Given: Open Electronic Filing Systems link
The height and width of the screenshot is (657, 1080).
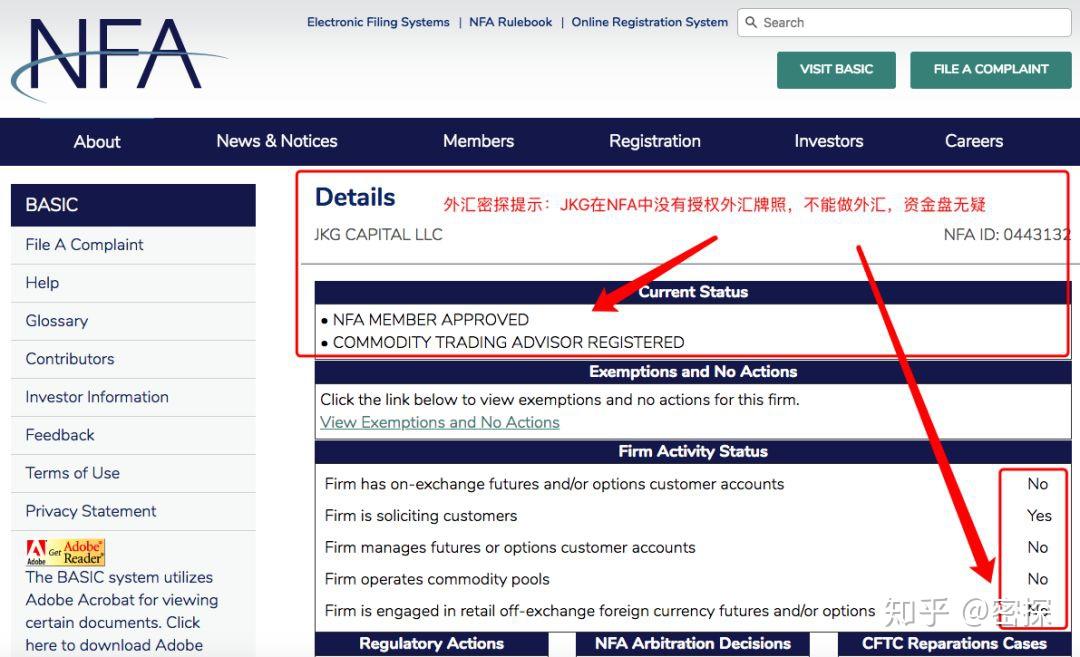Looking at the screenshot, I should pos(378,22).
